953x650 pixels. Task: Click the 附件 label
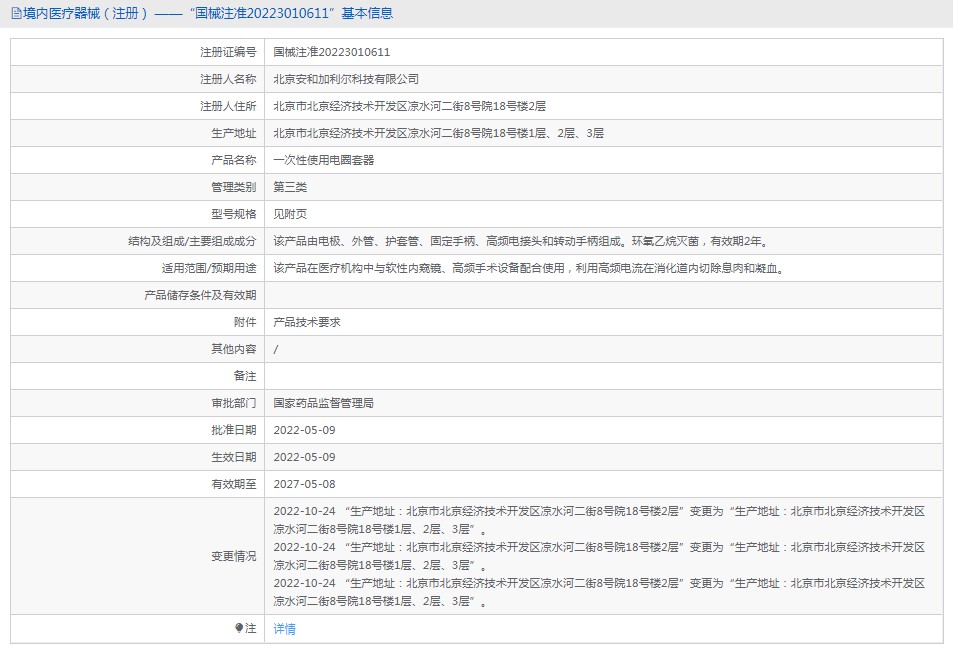(245, 322)
